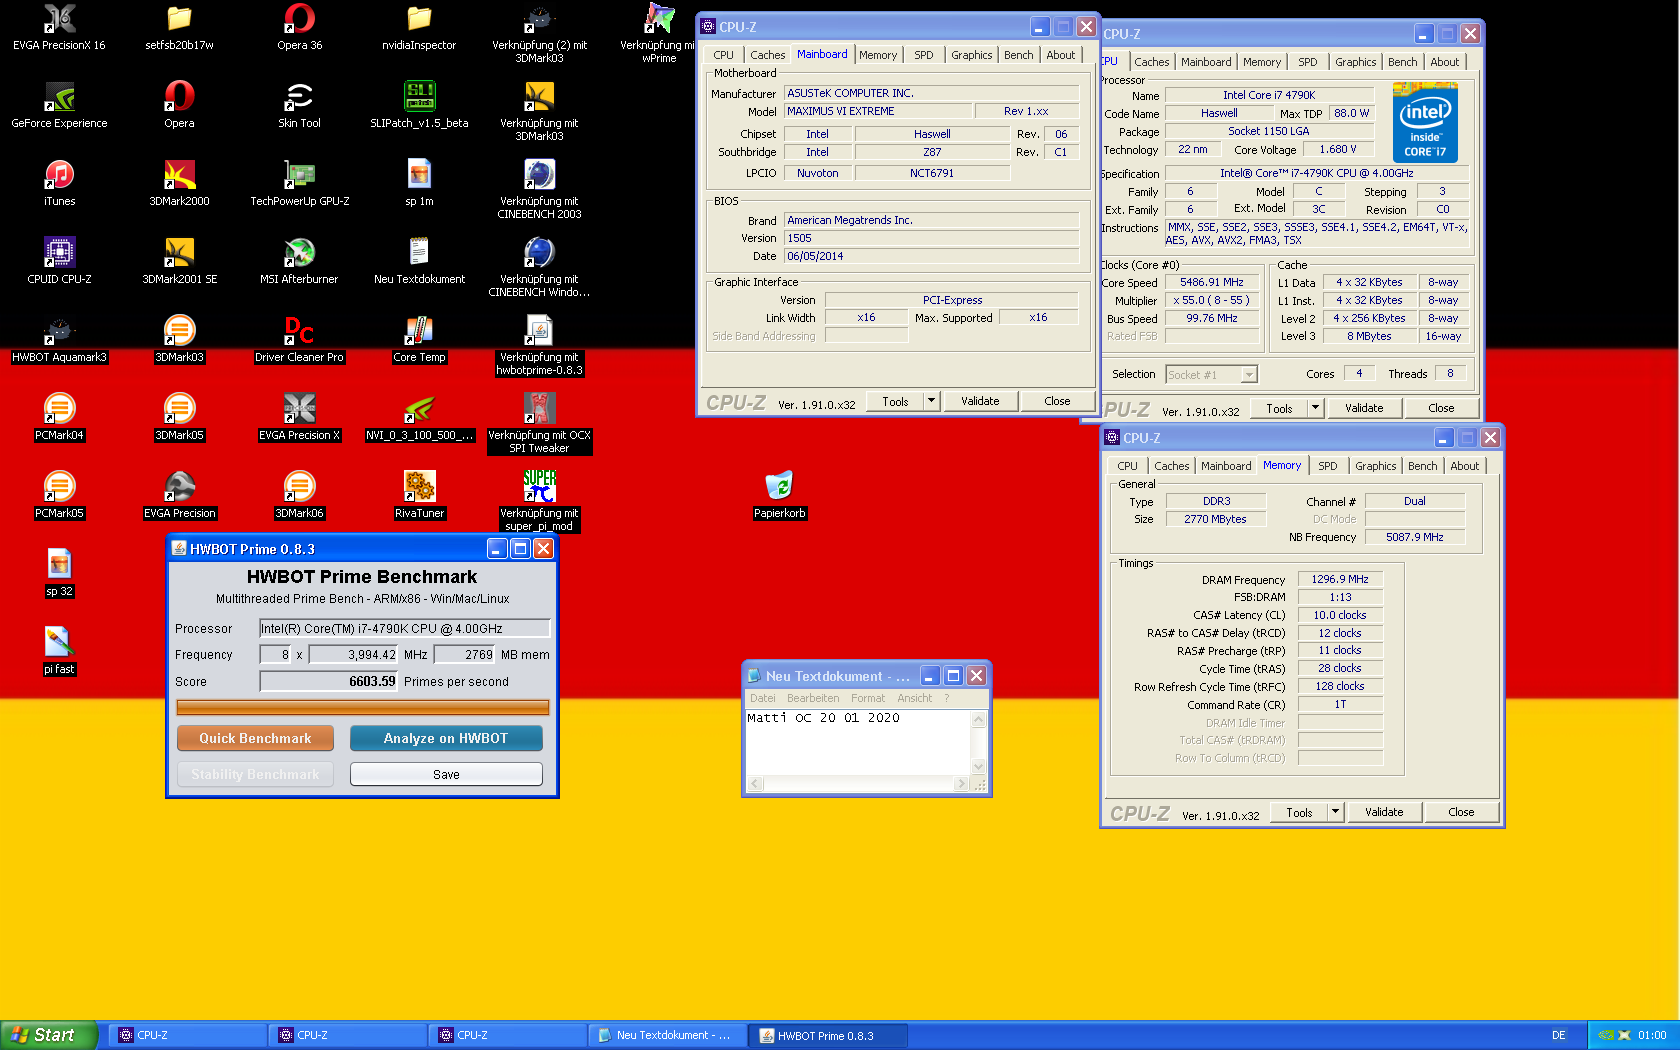This screenshot has width=1680, height=1050.
Task: Open Tools dropdown arrow in Mainboard CPU-Z window
Action: (931, 401)
